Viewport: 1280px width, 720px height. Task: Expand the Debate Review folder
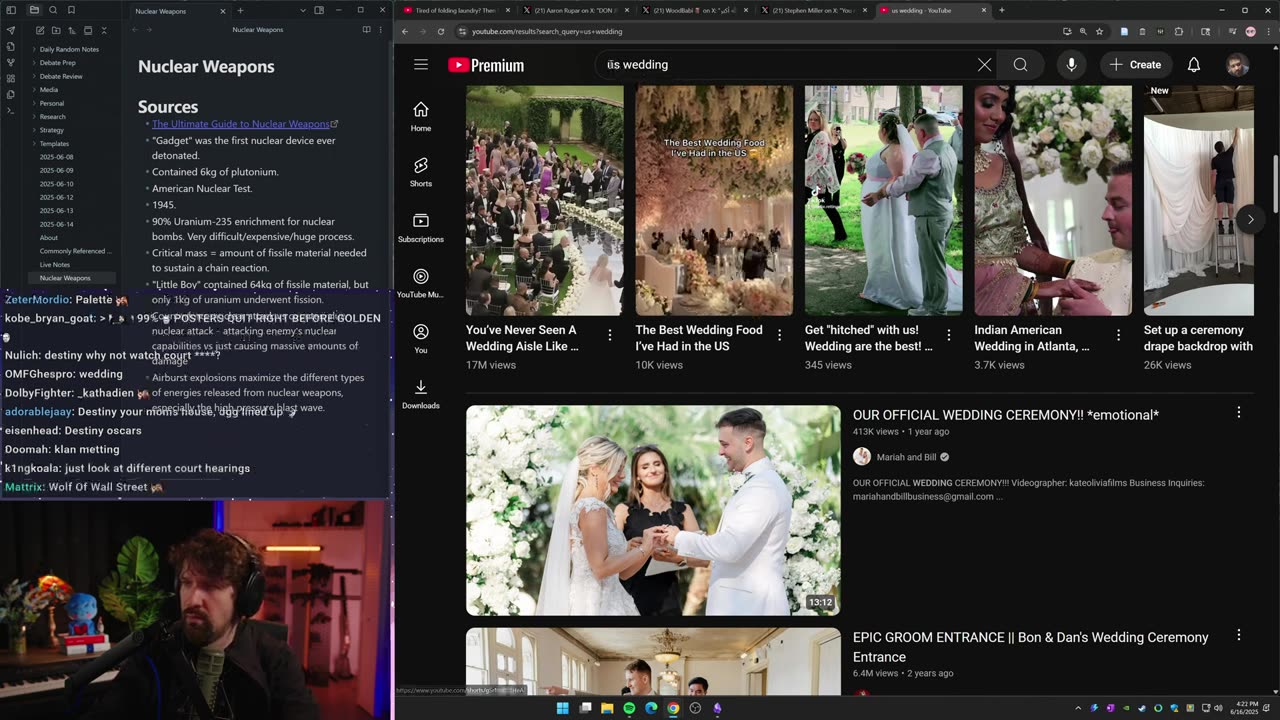[x=61, y=76]
